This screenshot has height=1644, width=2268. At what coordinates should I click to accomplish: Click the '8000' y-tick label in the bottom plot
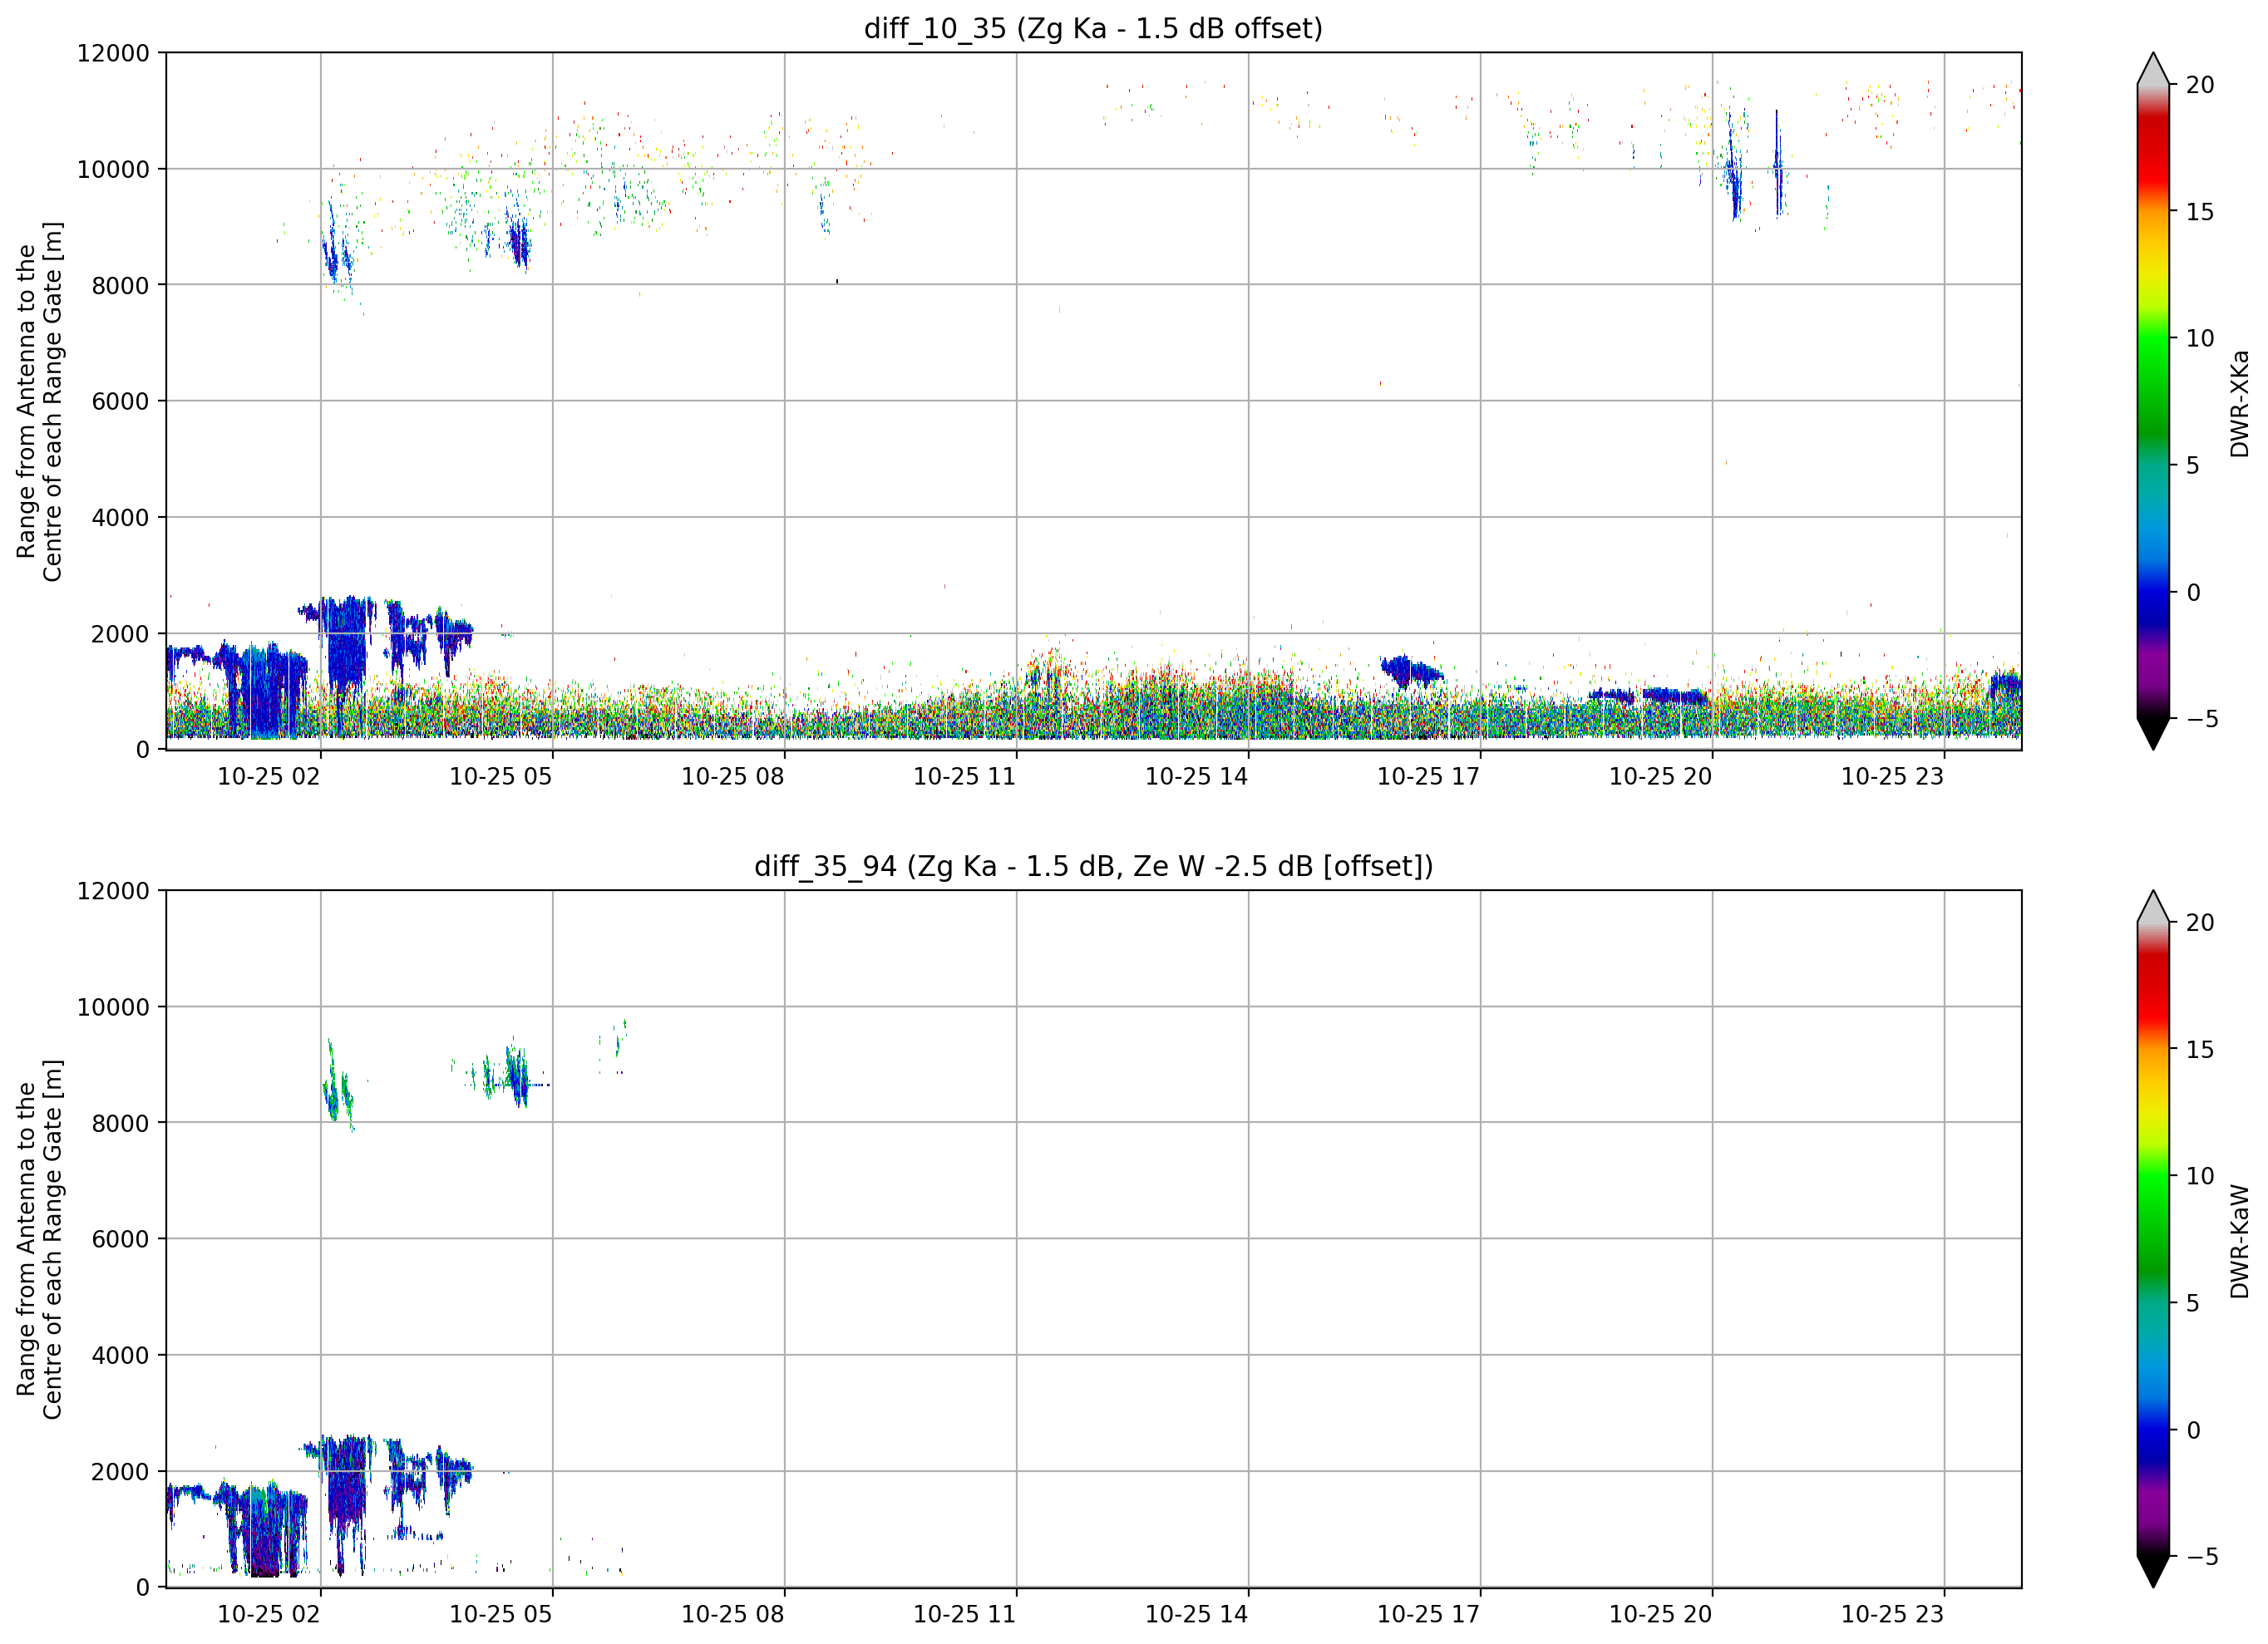(x=120, y=1123)
